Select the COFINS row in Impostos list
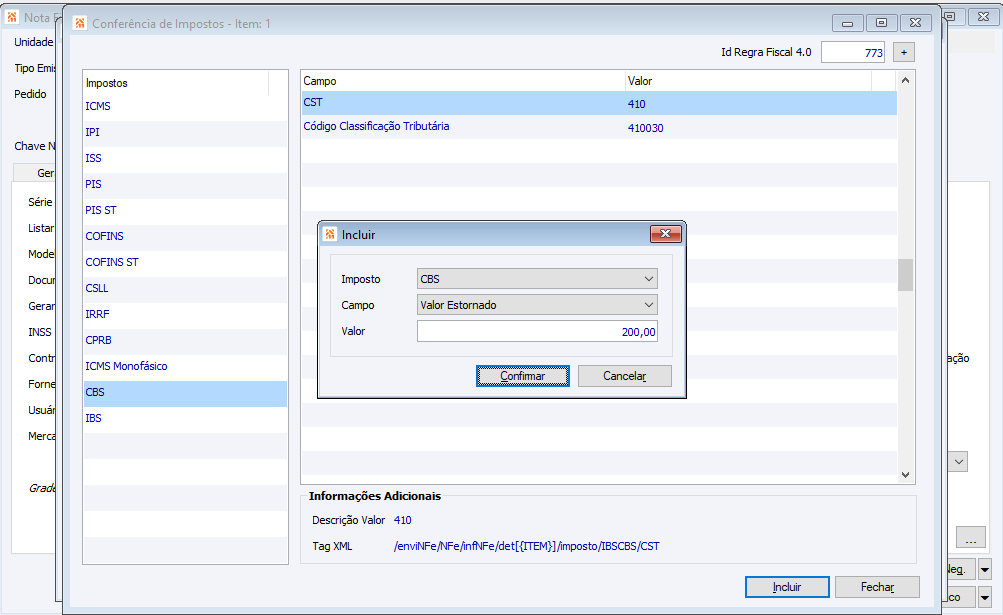1003x615 pixels. pos(185,236)
